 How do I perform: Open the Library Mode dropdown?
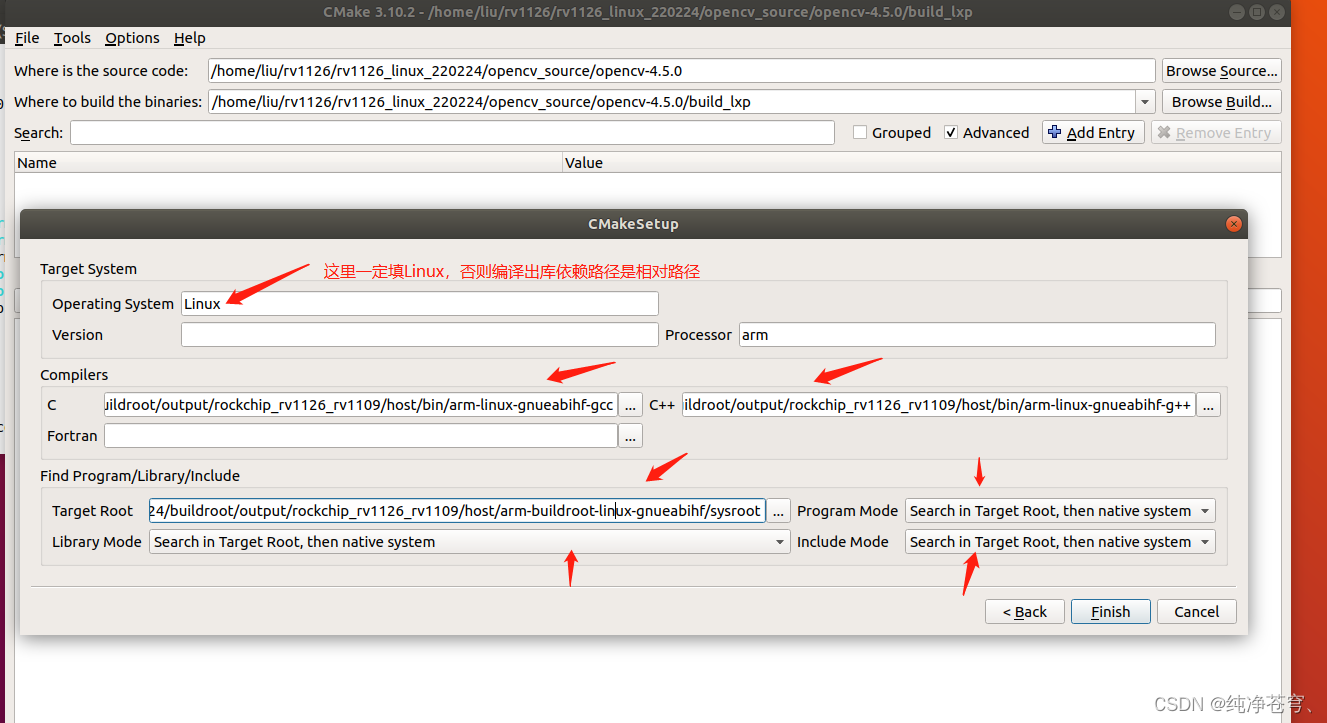(x=470, y=542)
